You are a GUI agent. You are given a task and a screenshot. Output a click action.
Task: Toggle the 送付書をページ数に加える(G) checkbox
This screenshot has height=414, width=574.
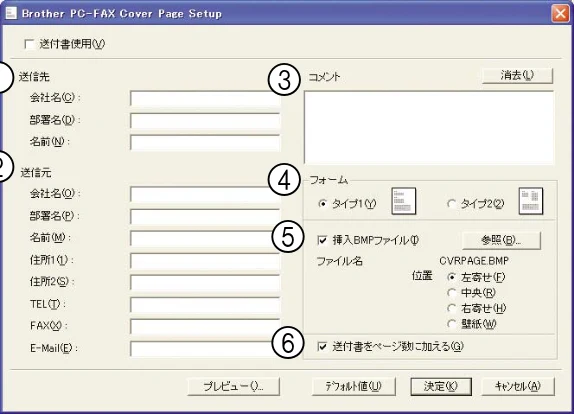pyautogui.click(x=322, y=346)
